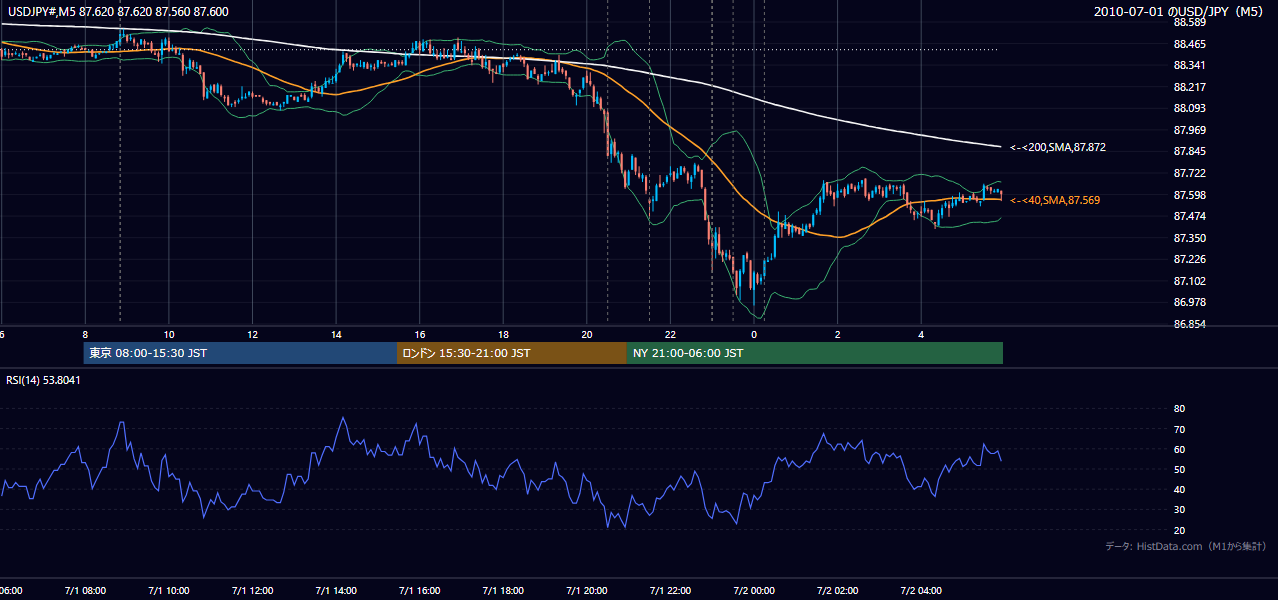The image size is (1278, 600).
Task: Click price axis value 86.978
Action: point(1188,302)
